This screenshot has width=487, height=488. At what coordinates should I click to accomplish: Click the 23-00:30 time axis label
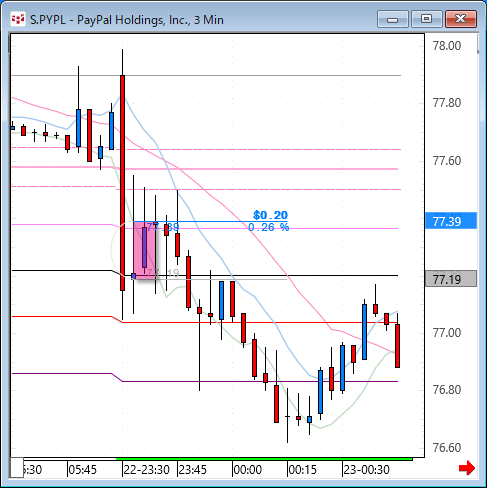tap(366, 470)
